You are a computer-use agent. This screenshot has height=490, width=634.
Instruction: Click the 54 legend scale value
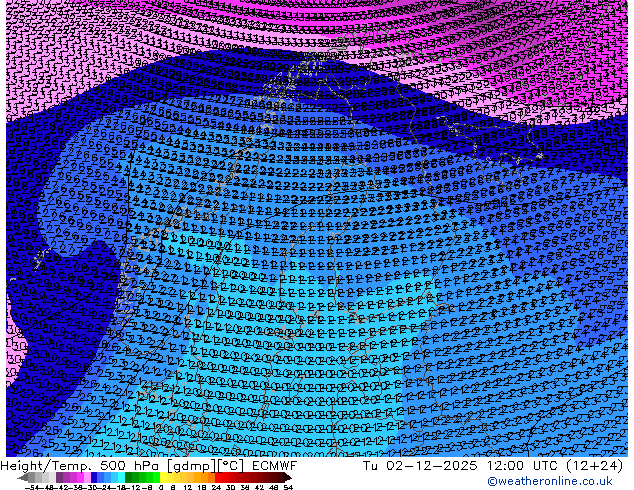[288, 487]
